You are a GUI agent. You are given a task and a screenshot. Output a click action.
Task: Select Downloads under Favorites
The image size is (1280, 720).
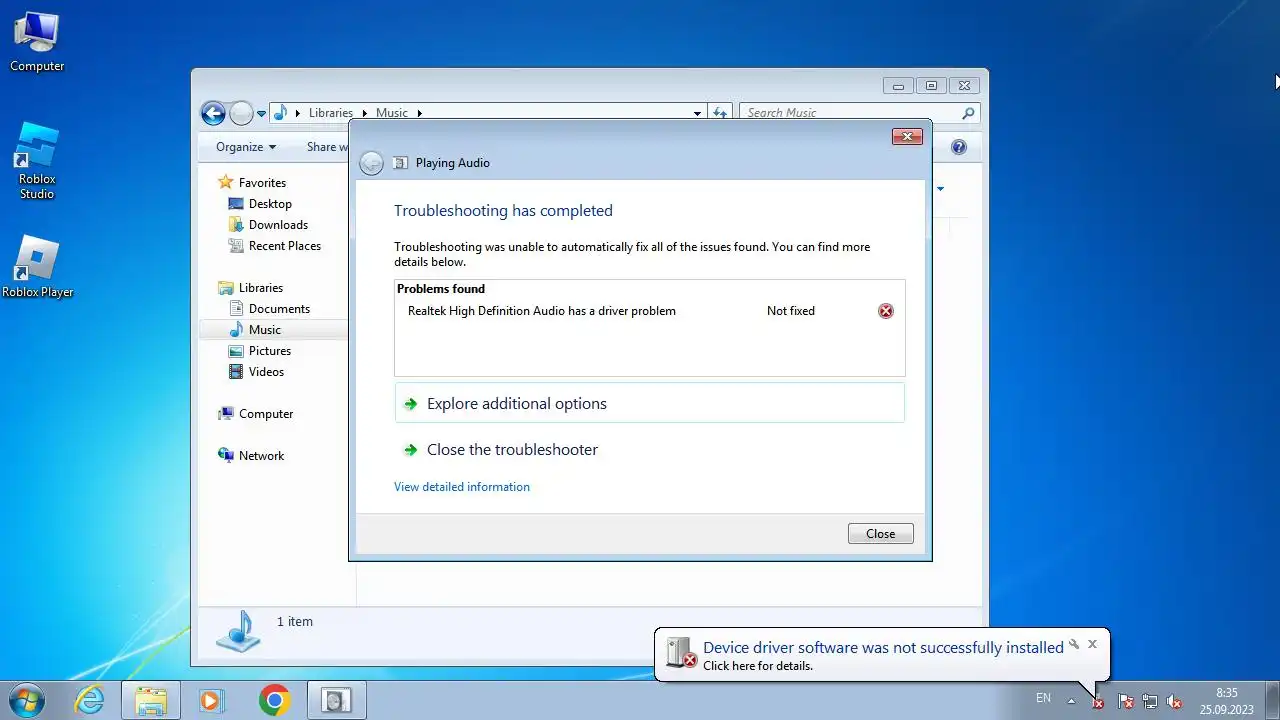(x=278, y=225)
